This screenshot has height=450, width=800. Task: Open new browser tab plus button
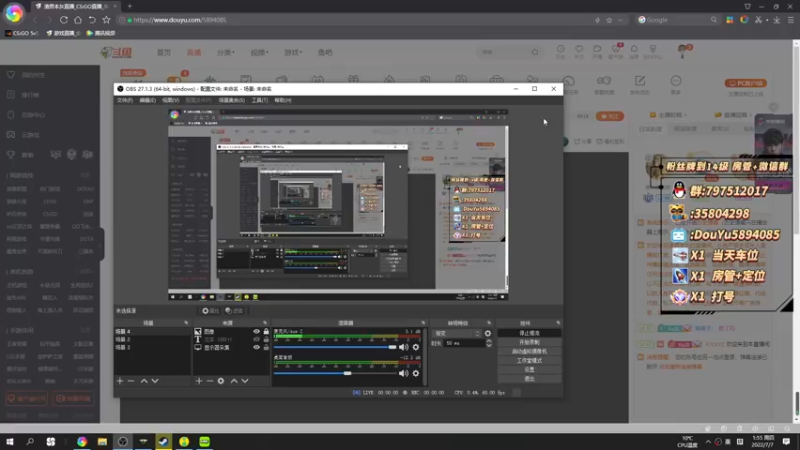tap(130, 6)
